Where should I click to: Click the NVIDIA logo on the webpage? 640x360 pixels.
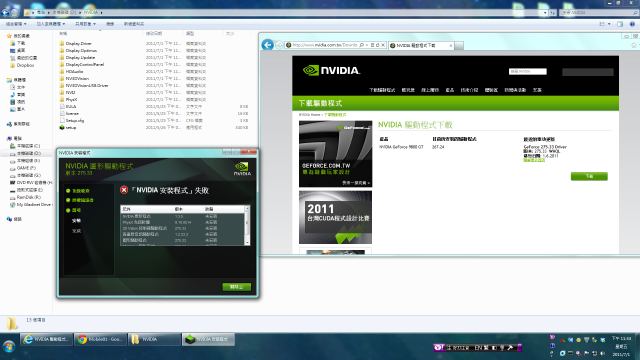click(331, 71)
